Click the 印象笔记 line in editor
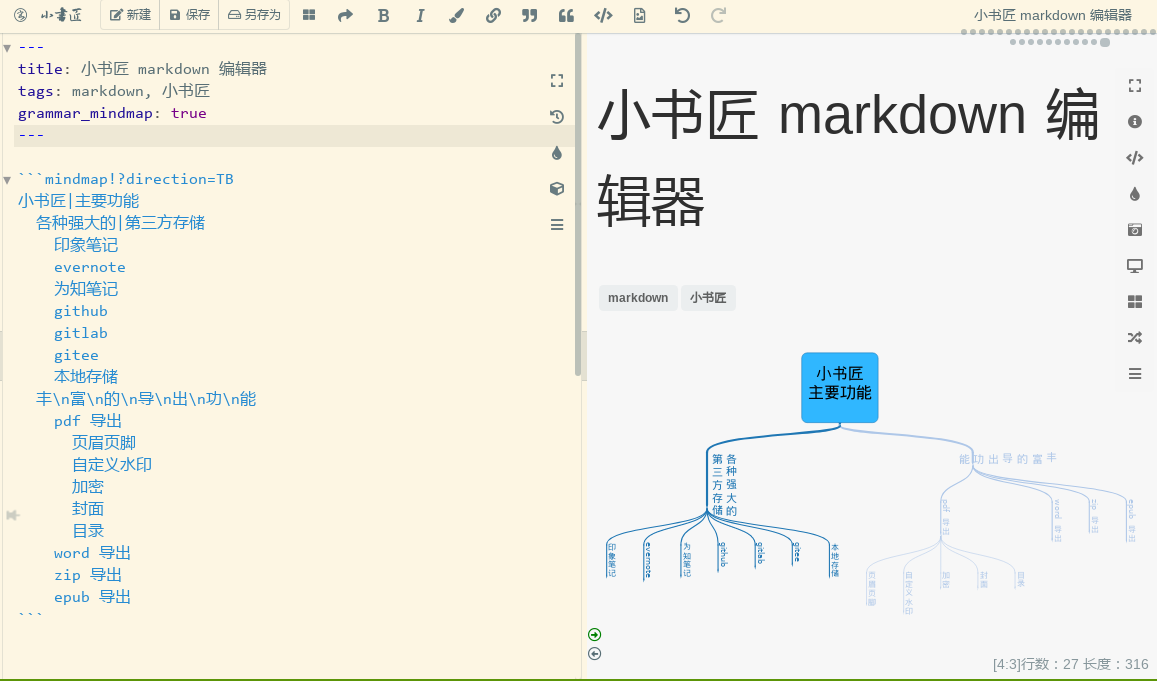The image size is (1157, 681). tap(86, 245)
